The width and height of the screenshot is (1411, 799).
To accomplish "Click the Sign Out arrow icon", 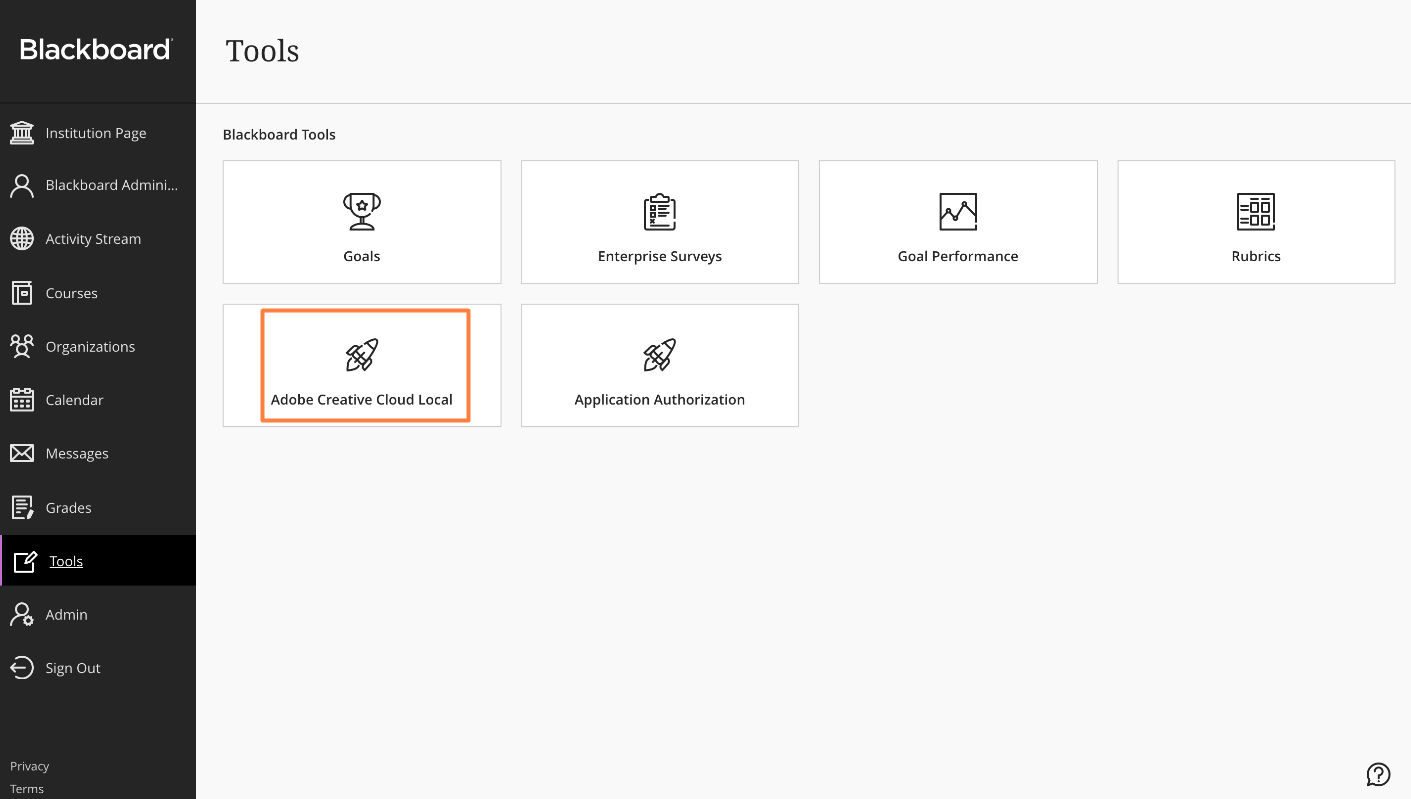I will (x=21, y=668).
